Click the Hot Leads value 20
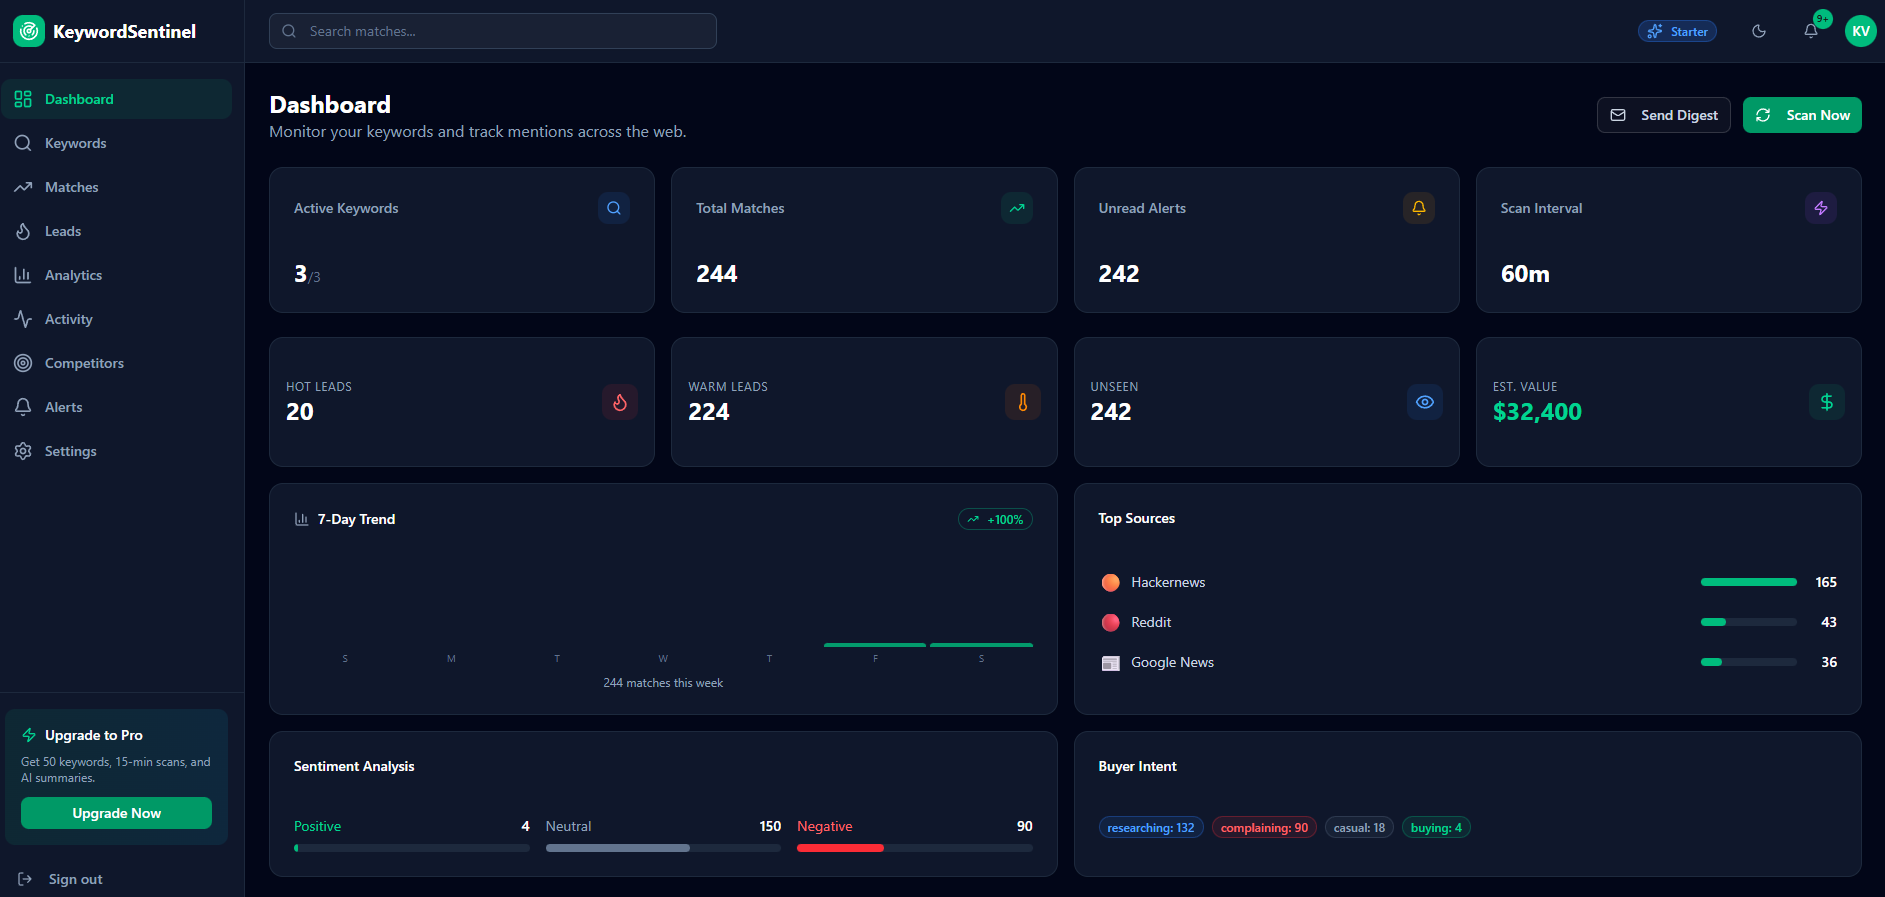 tap(300, 412)
